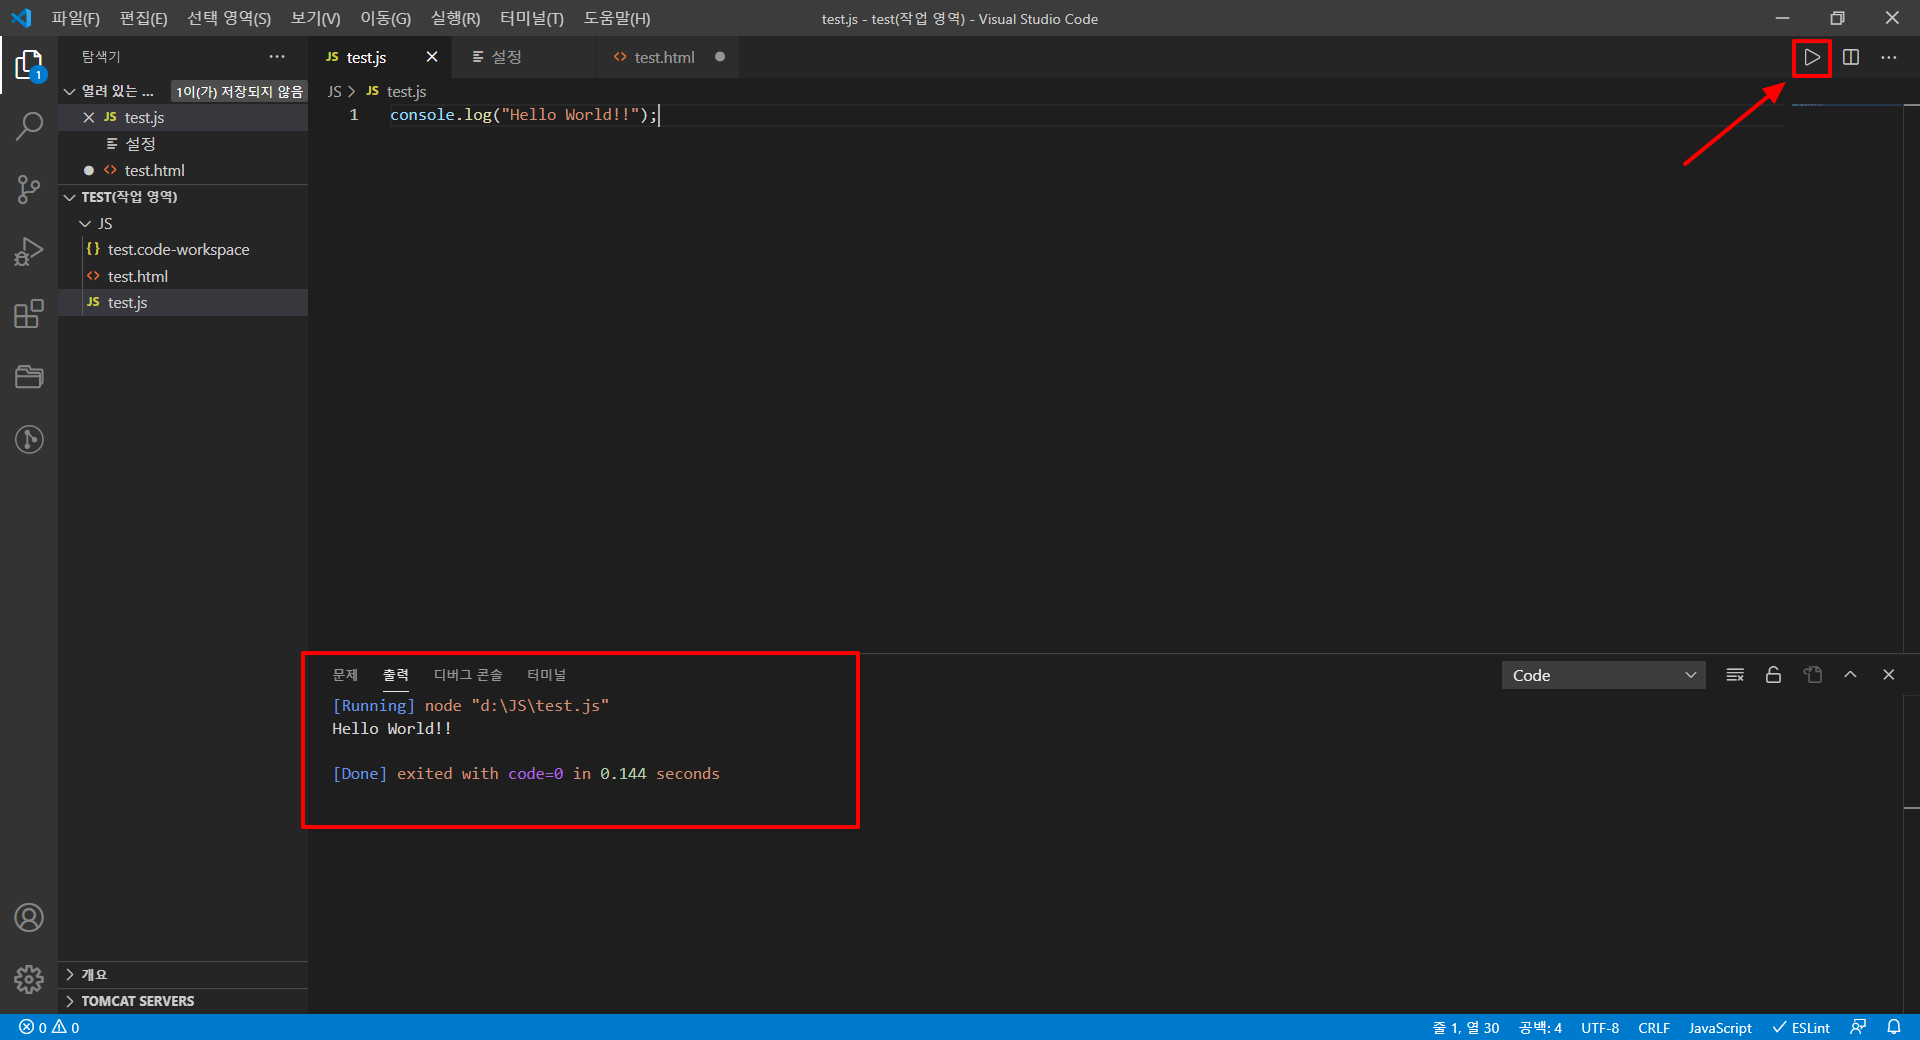Open the 보기(V) menu
Image resolution: width=1920 pixels, height=1040 pixels.
[316, 18]
